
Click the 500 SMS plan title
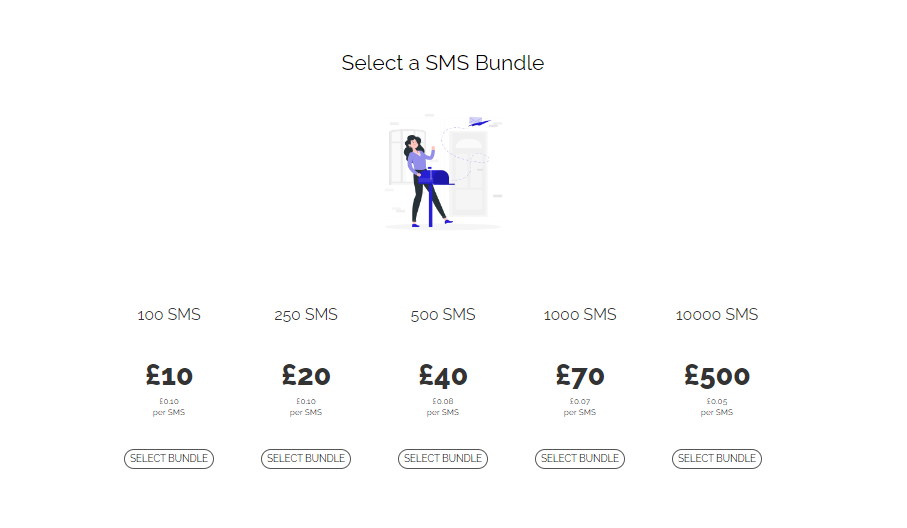point(443,315)
